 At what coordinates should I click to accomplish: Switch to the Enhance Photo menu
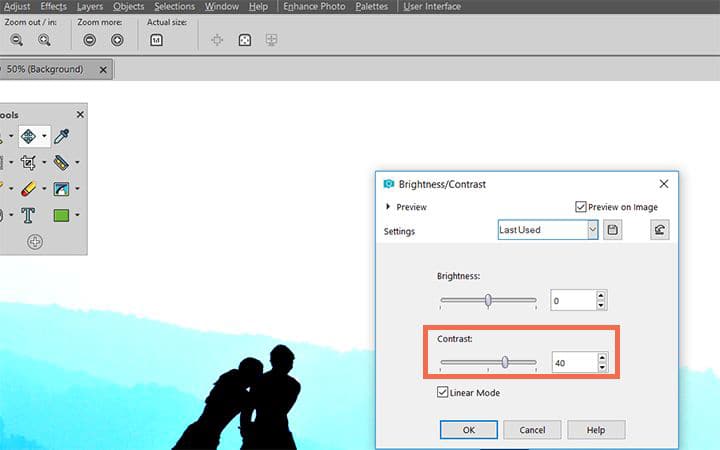[x=314, y=6]
